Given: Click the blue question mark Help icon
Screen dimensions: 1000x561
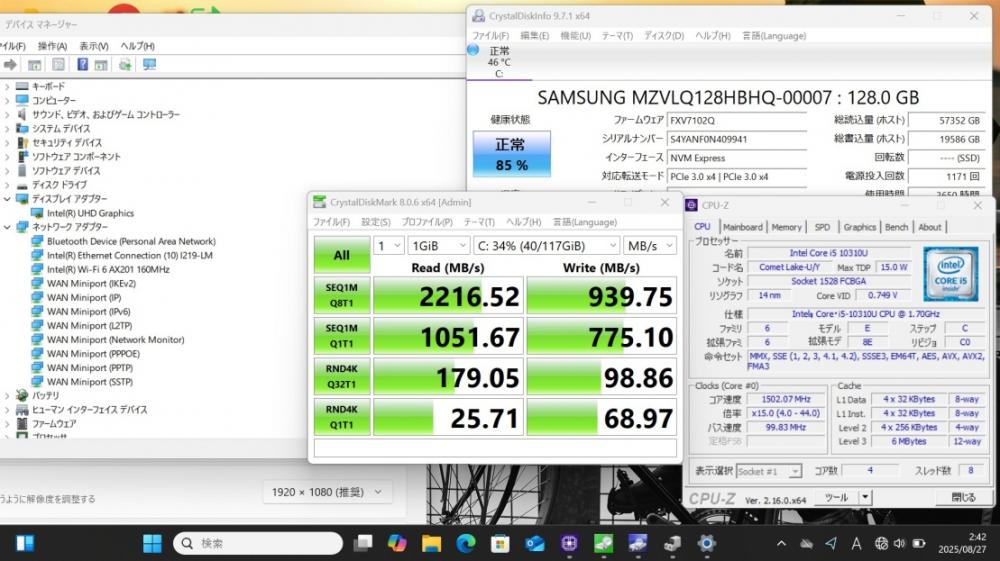Looking at the screenshot, I should 82,64.
